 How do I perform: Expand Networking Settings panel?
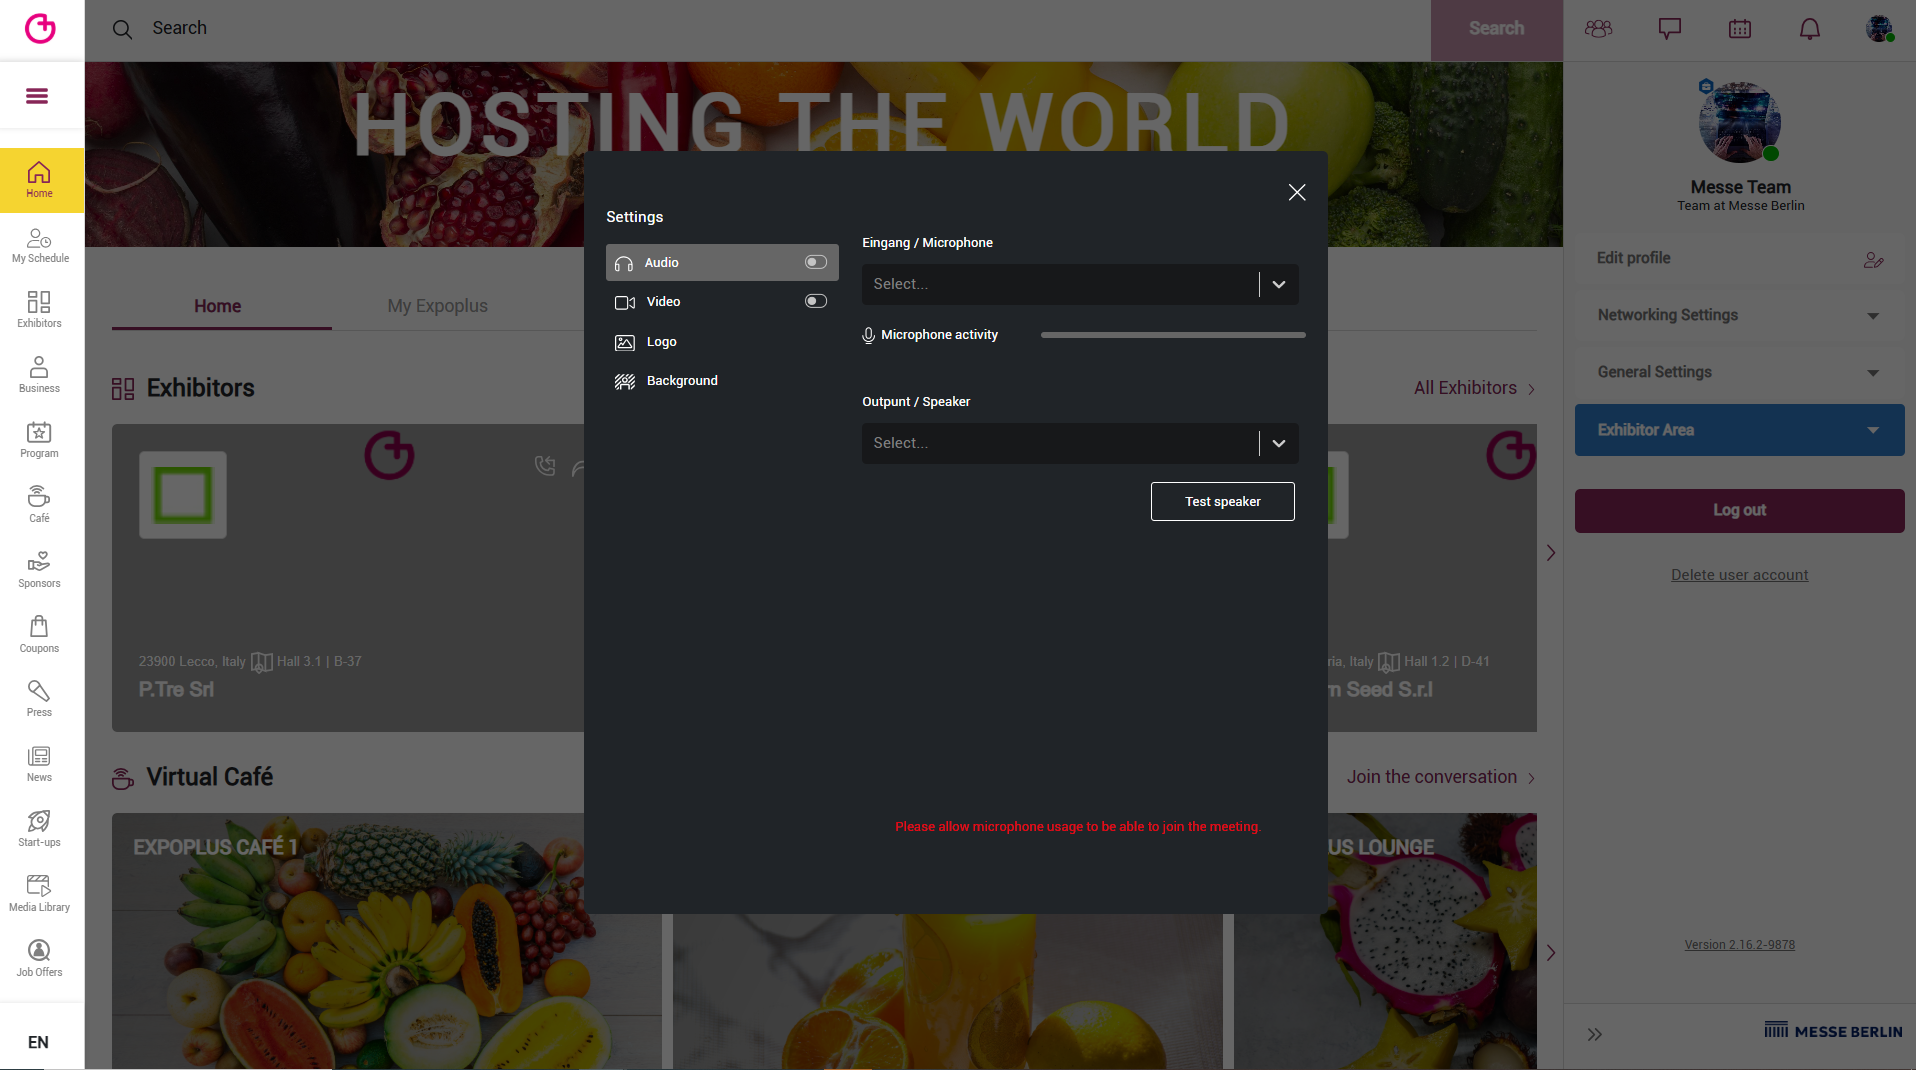1739,315
